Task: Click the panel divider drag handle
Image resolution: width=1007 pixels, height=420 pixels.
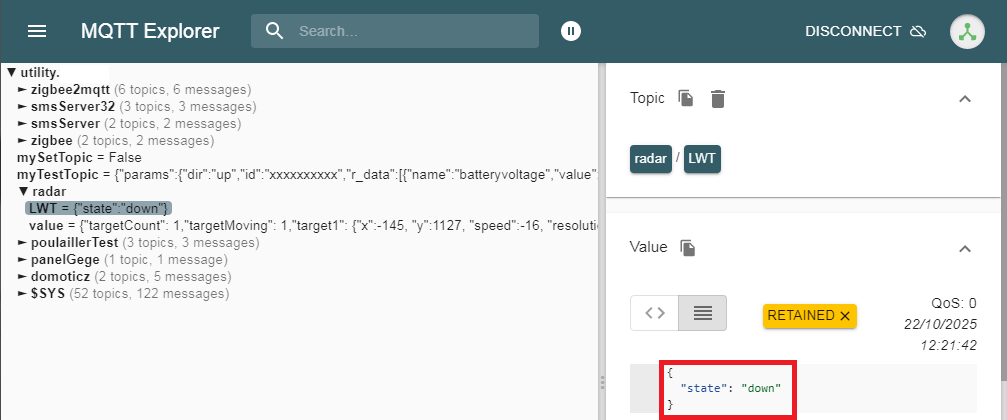Action: coord(601,382)
